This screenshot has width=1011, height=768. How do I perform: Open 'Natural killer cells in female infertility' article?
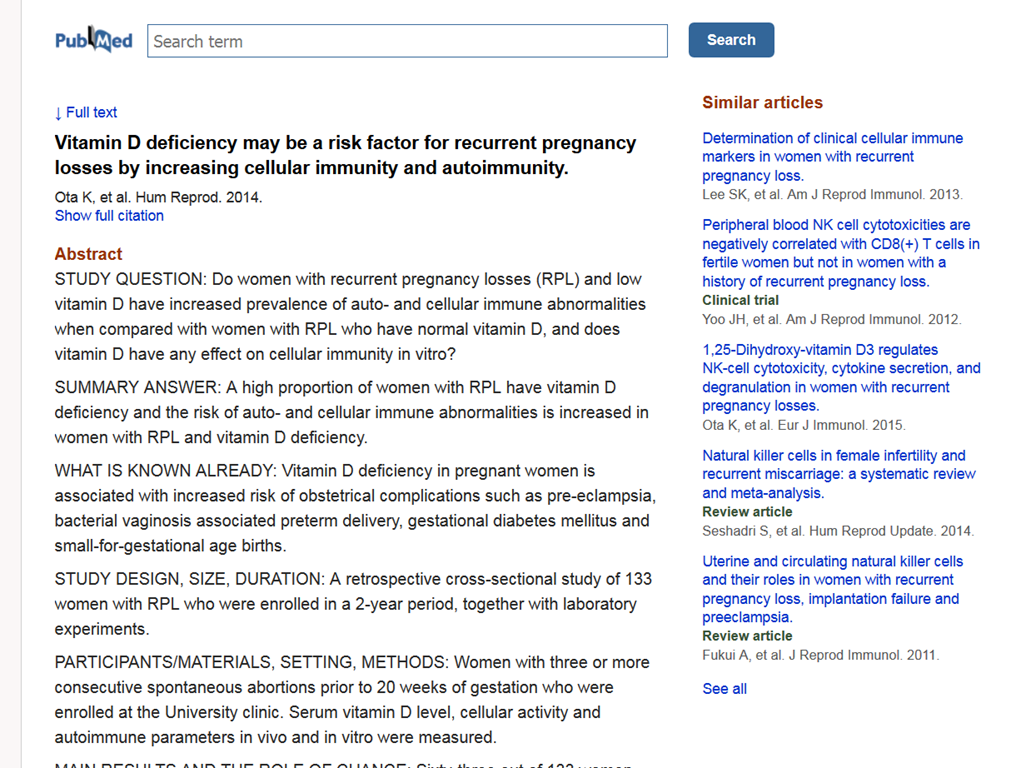[839, 474]
